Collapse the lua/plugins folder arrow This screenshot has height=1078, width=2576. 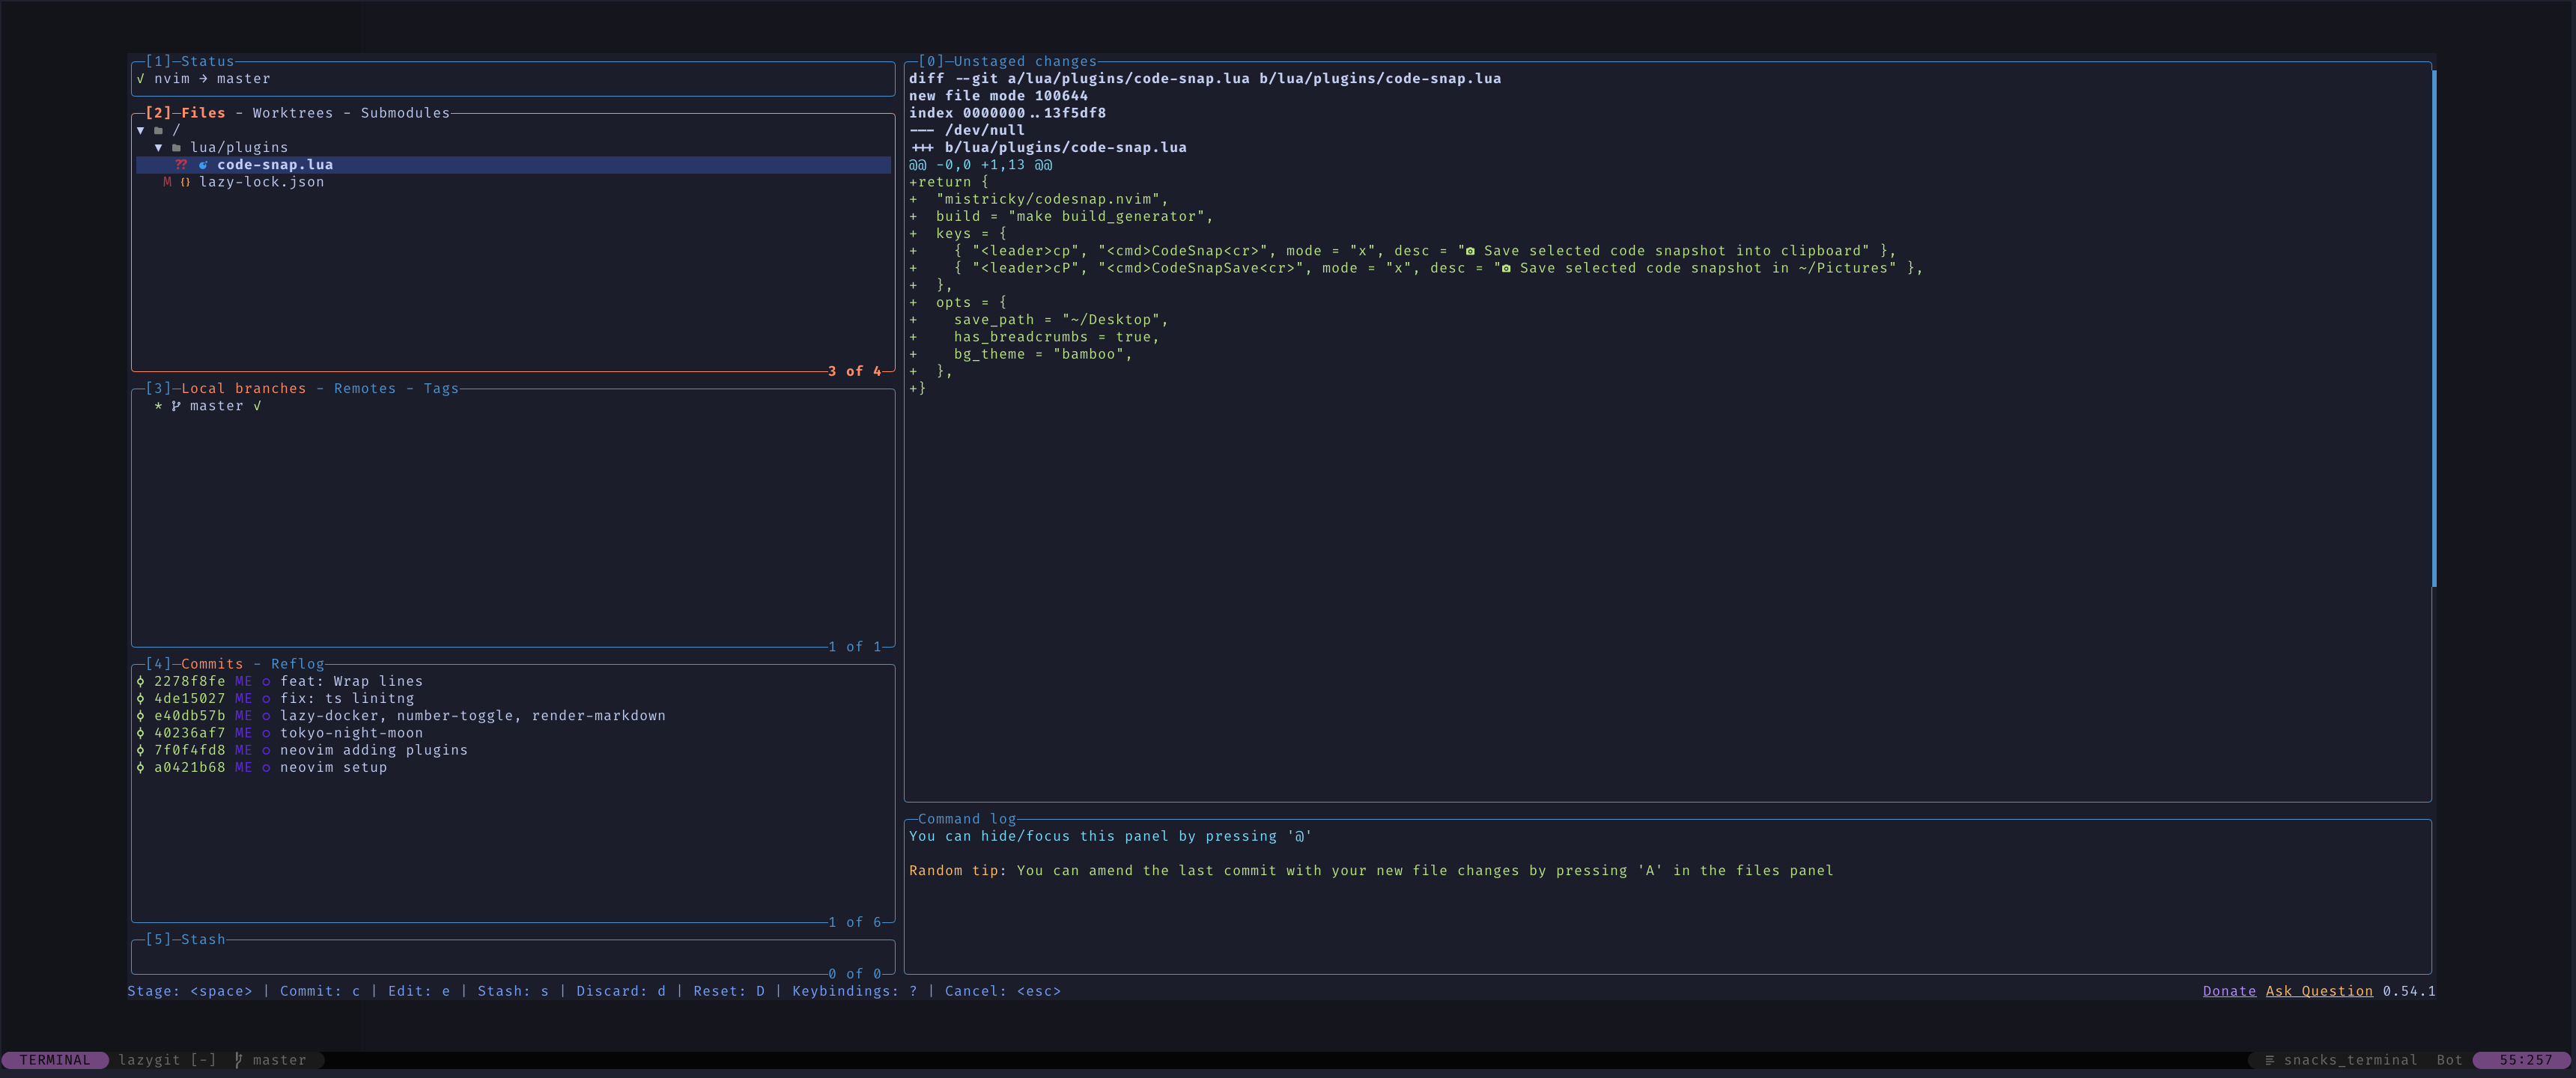[x=158, y=148]
